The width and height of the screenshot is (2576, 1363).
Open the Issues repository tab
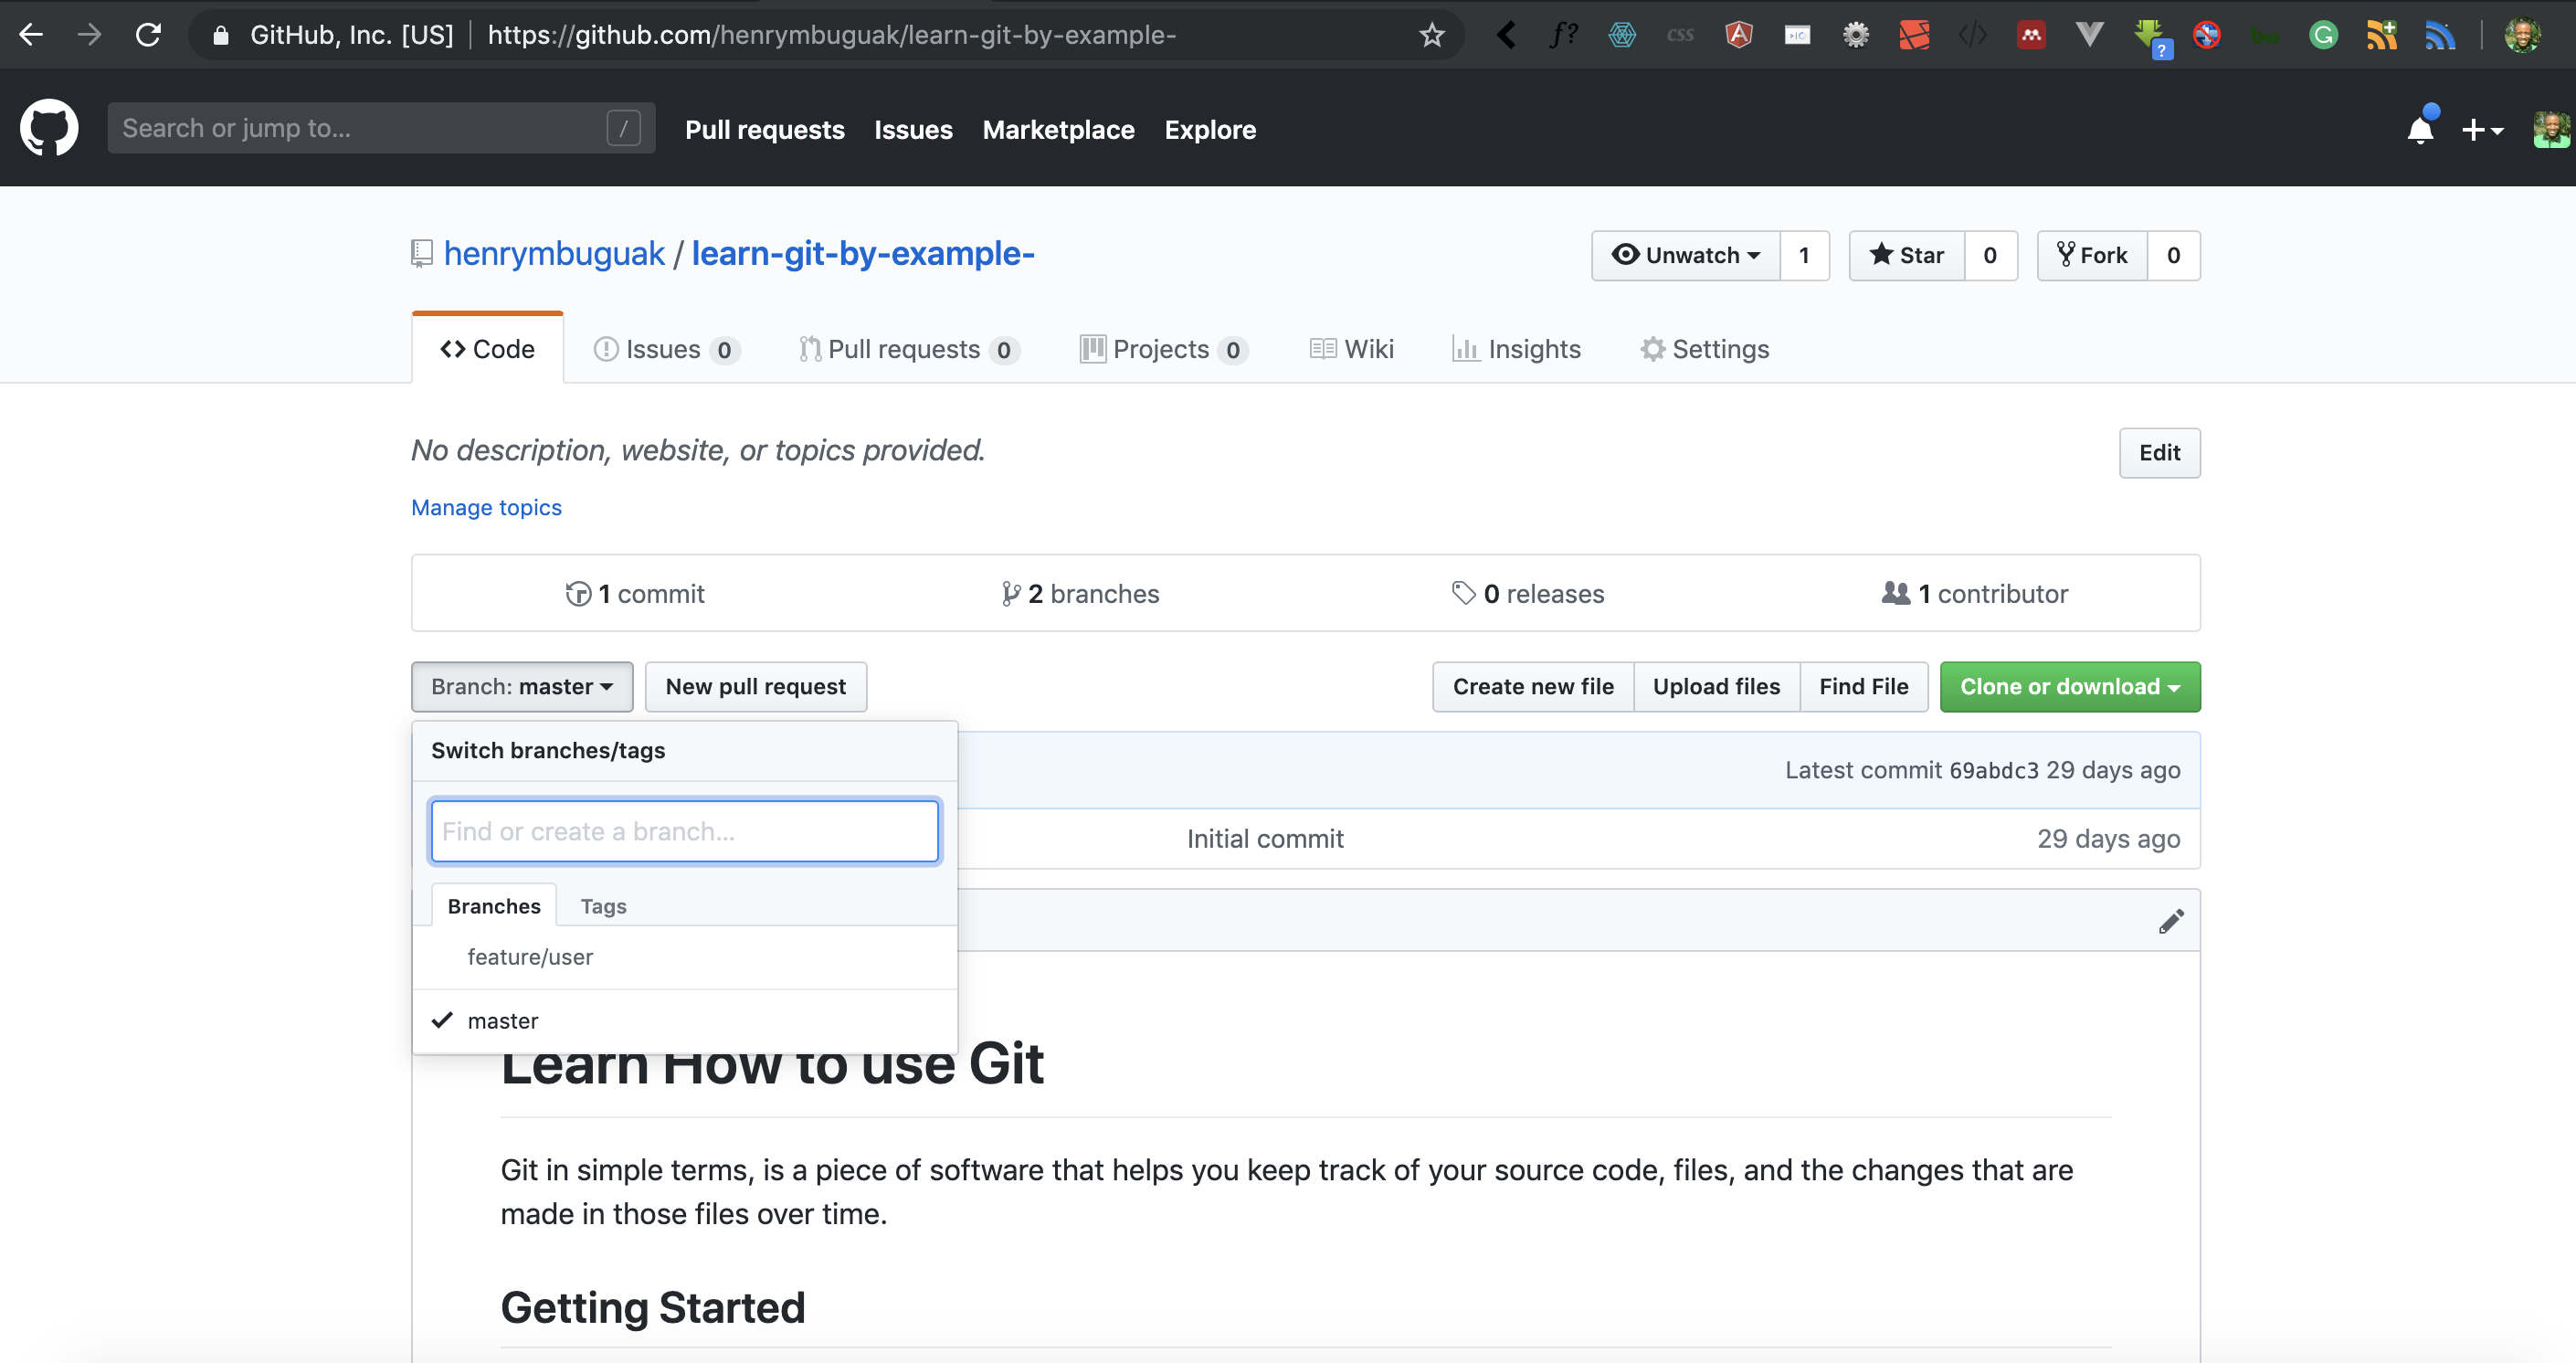666,349
